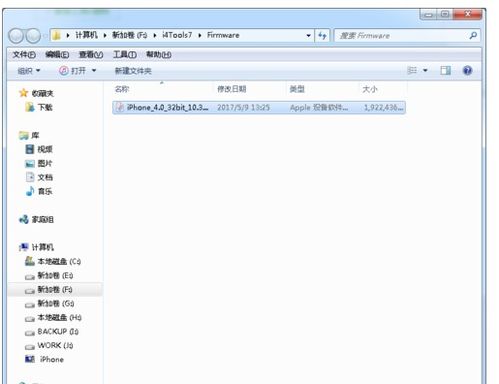499x384 pixels.
Task: Open the view options dropdown arrow
Action: [x=425, y=70]
